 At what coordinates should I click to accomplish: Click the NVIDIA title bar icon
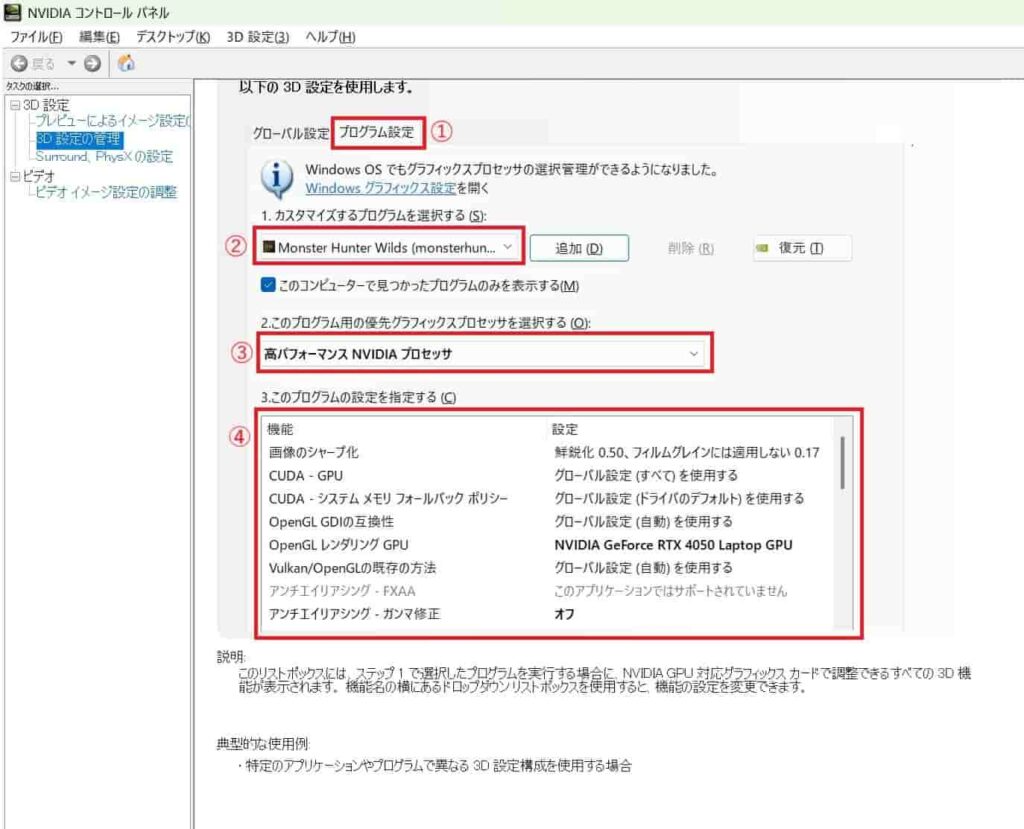coord(12,12)
